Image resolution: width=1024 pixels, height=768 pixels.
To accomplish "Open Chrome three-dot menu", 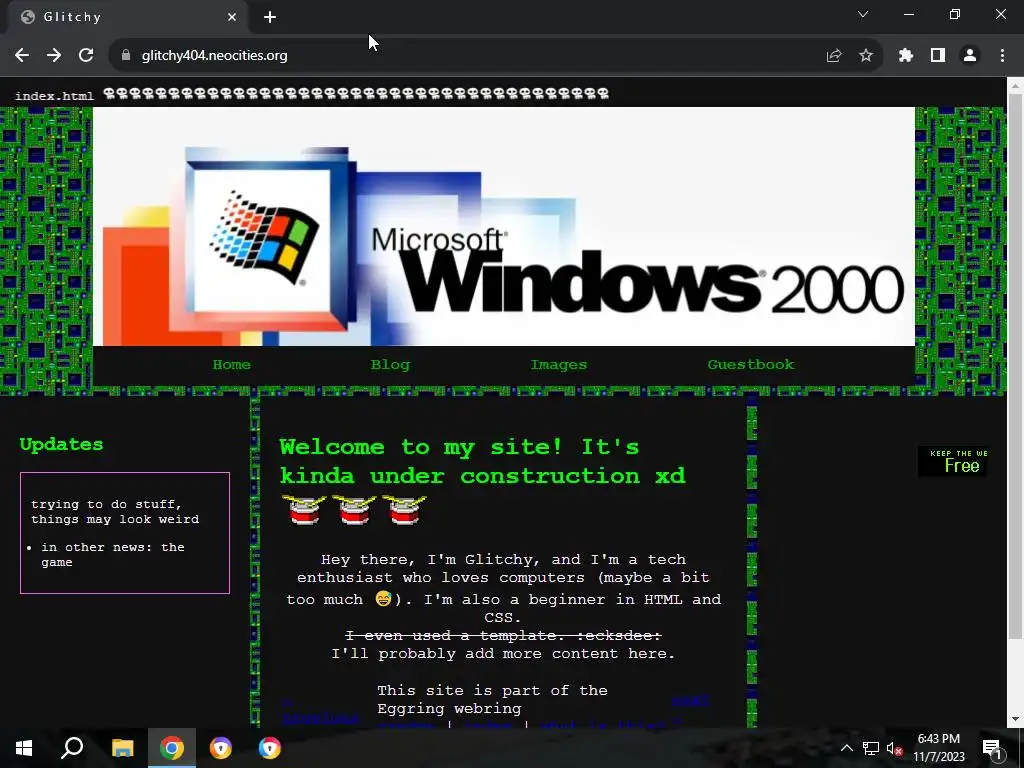I will pyautogui.click(x=1002, y=56).
